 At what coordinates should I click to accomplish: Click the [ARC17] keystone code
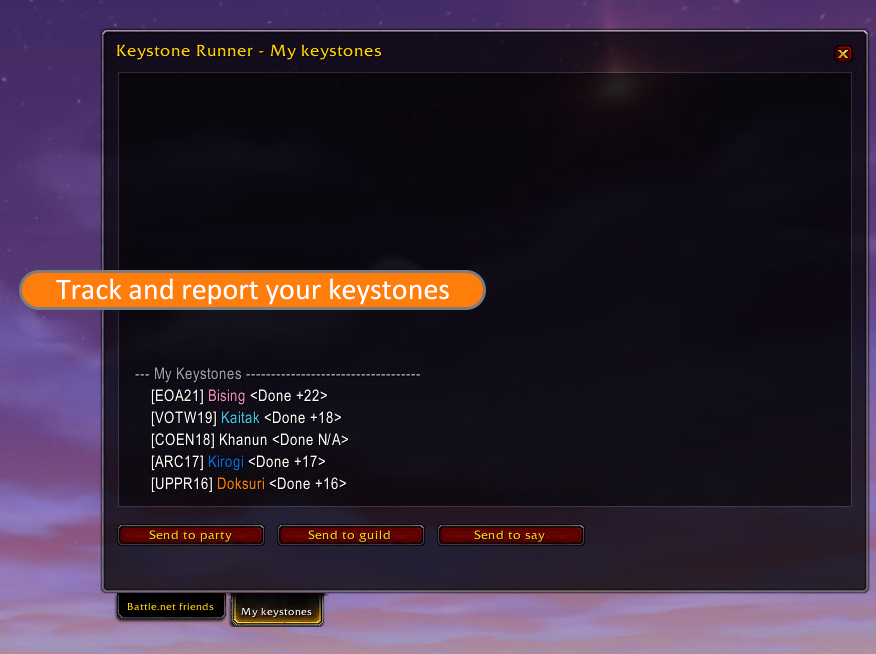[177, 462]
